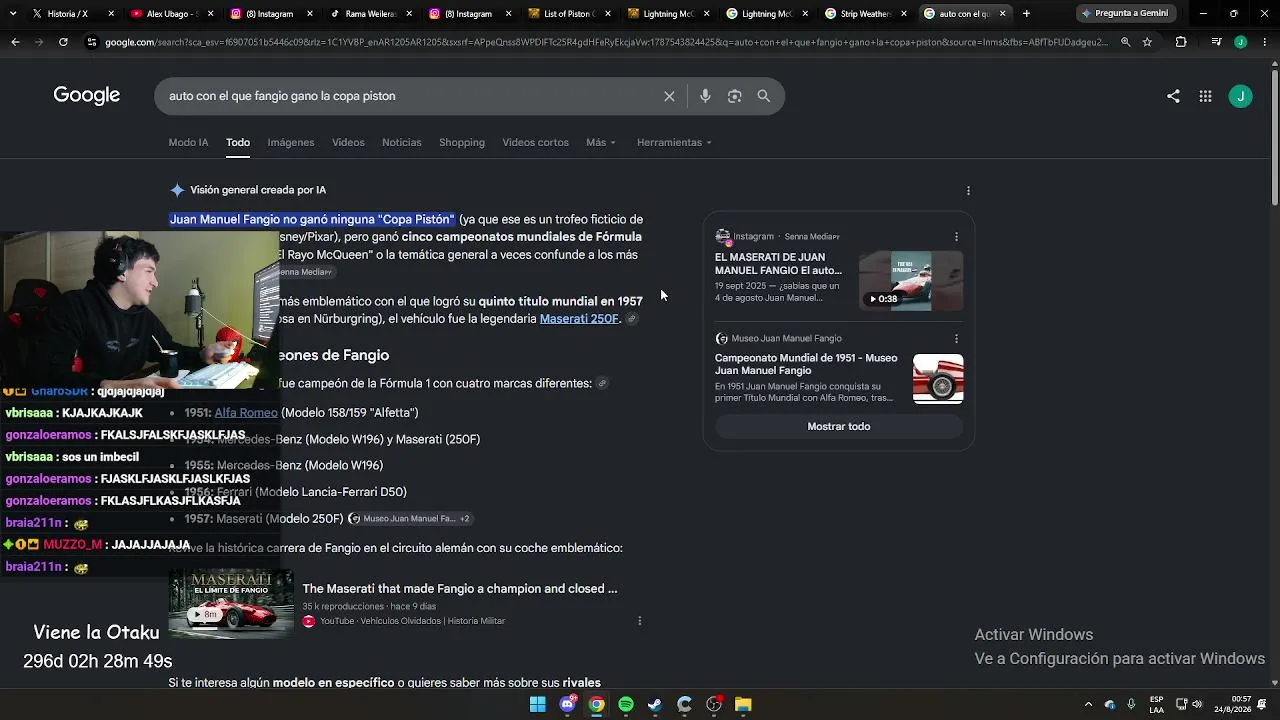Open options for Senna Media Instagram result

pos(956,237)
